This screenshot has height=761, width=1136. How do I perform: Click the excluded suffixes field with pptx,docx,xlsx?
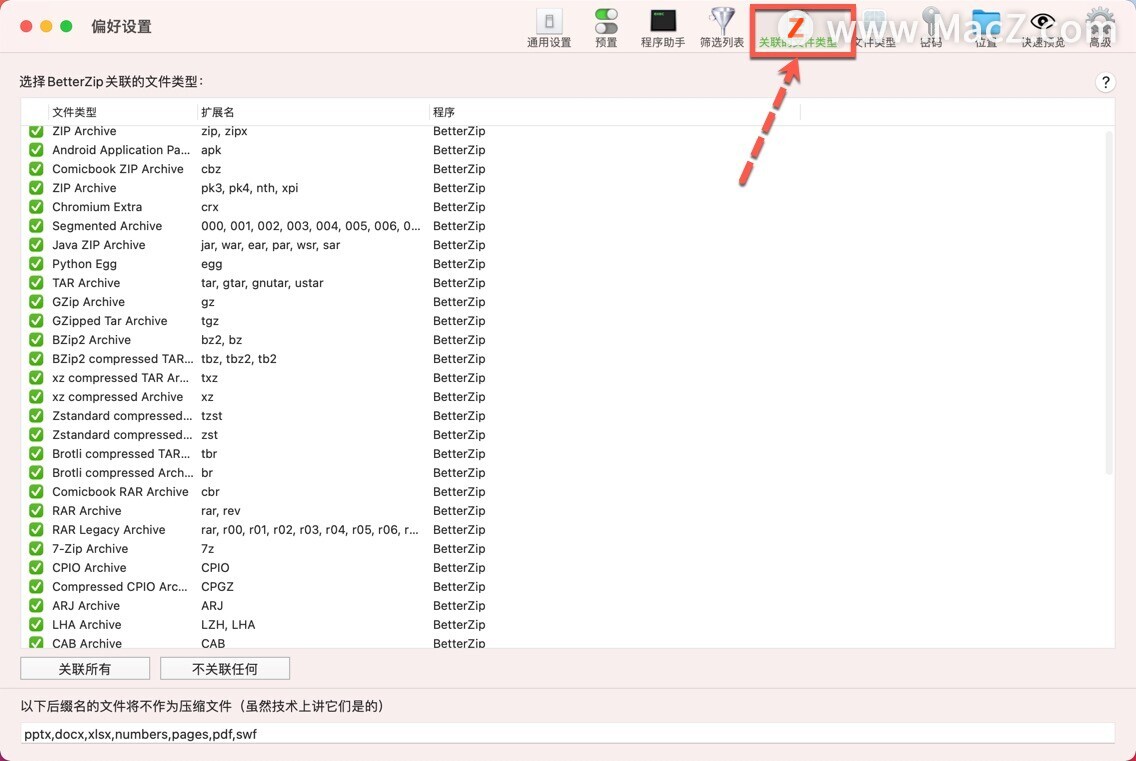[x=567, y=733]
